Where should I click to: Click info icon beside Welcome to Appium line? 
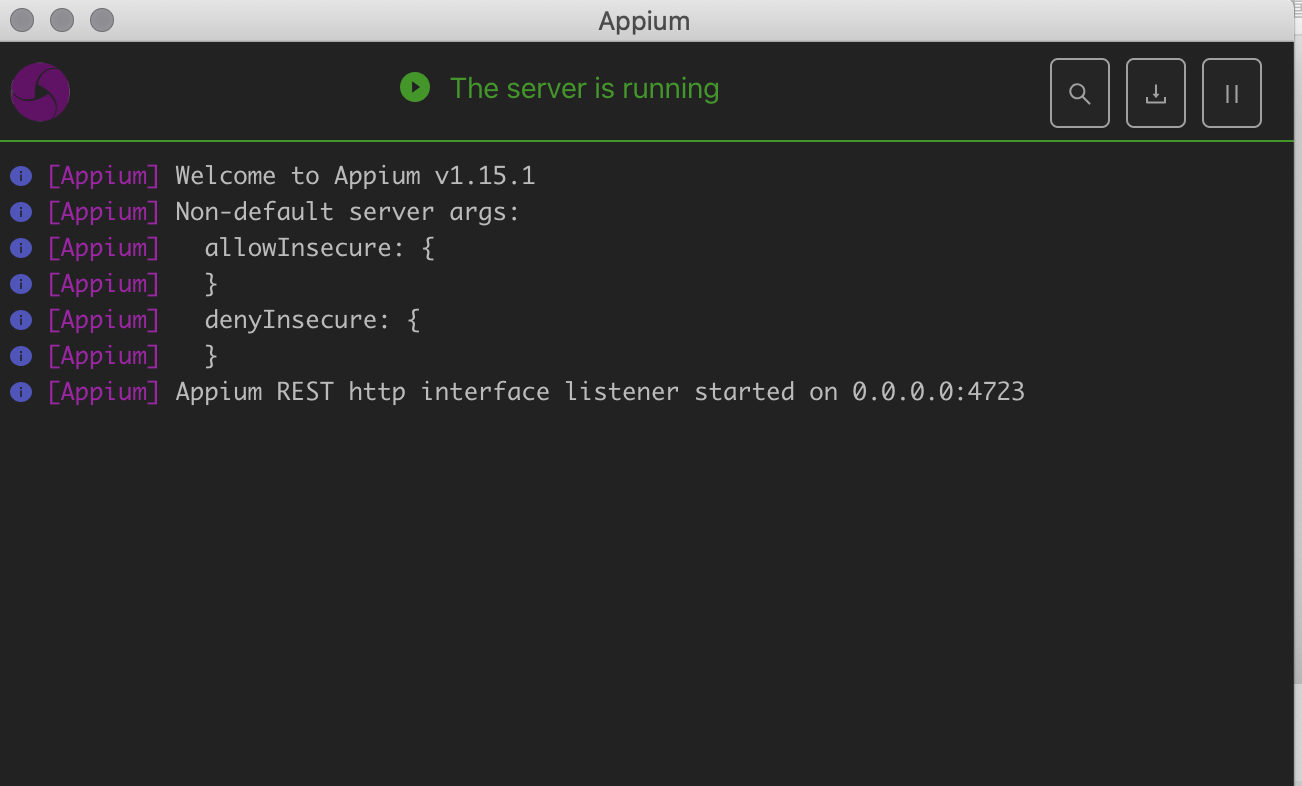[x=21, y=177]
